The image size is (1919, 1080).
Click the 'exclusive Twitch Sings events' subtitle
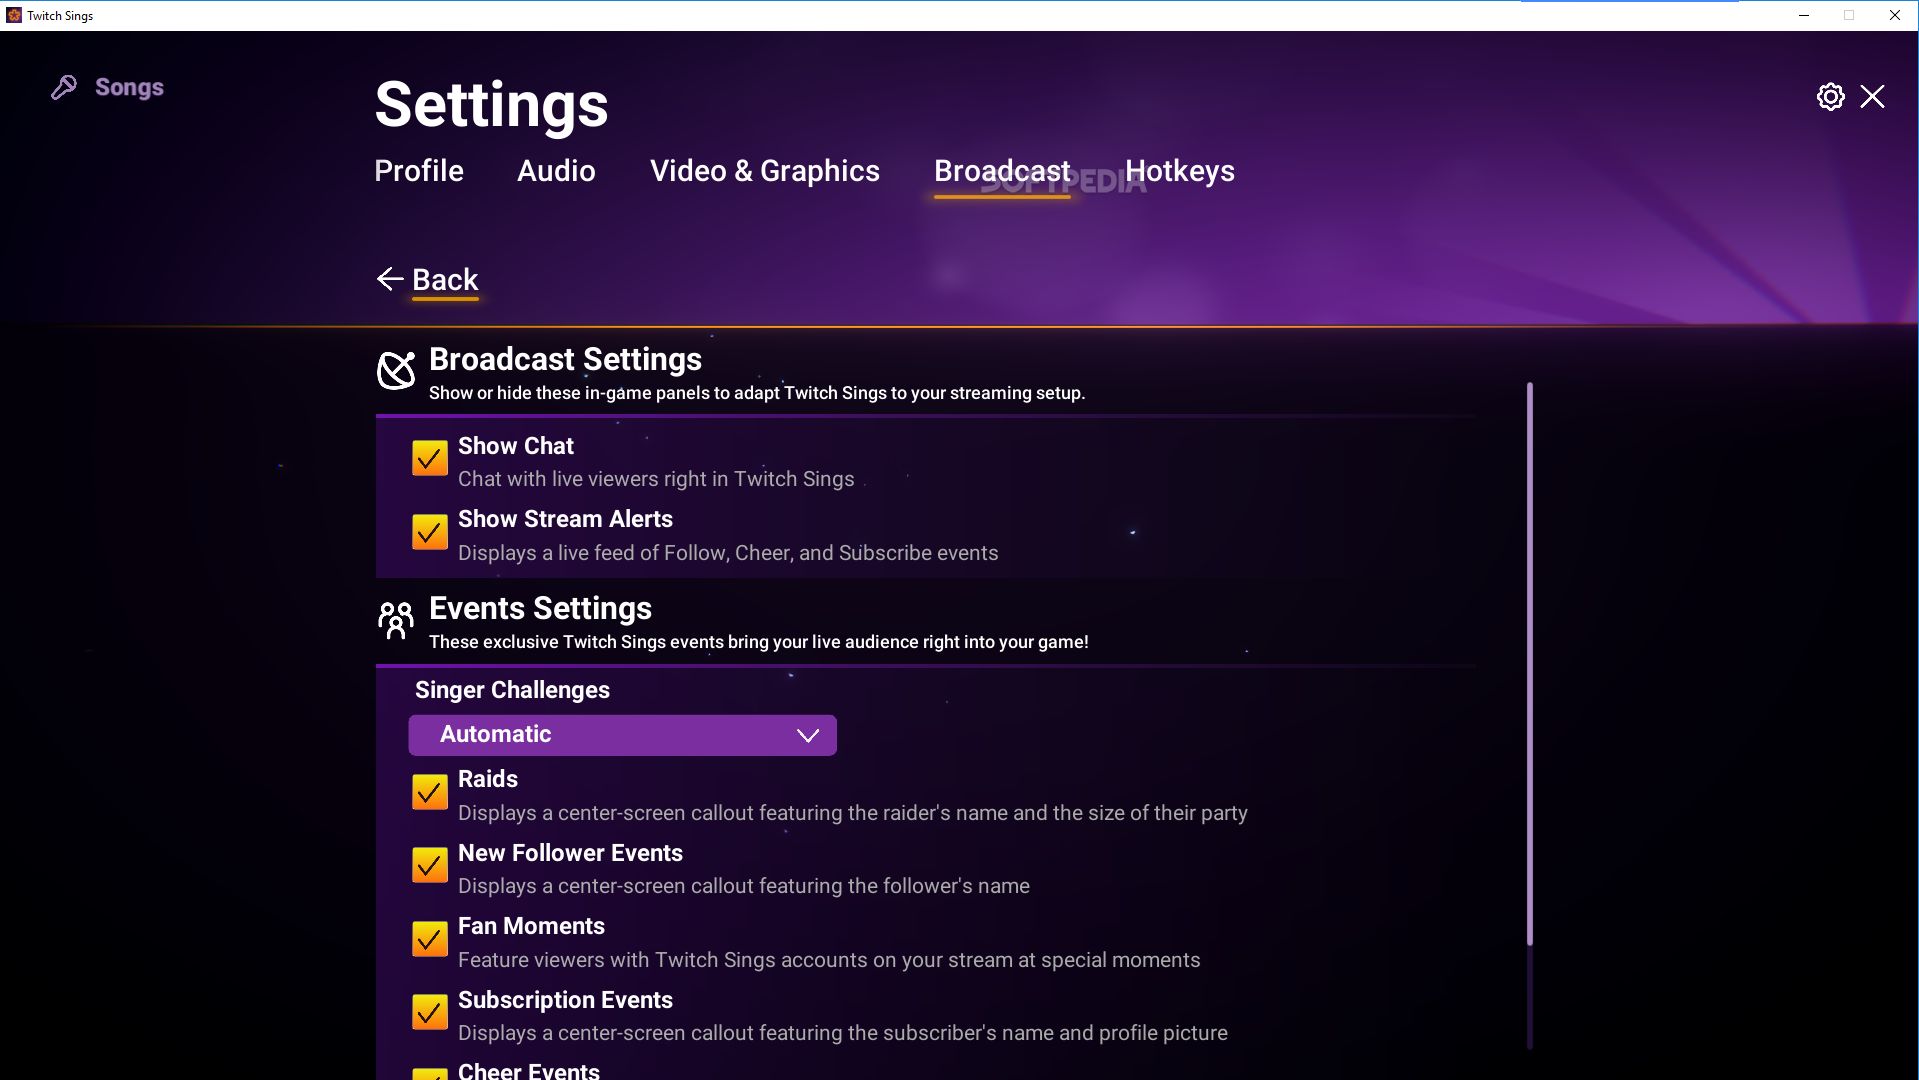(x=759, y=642)
